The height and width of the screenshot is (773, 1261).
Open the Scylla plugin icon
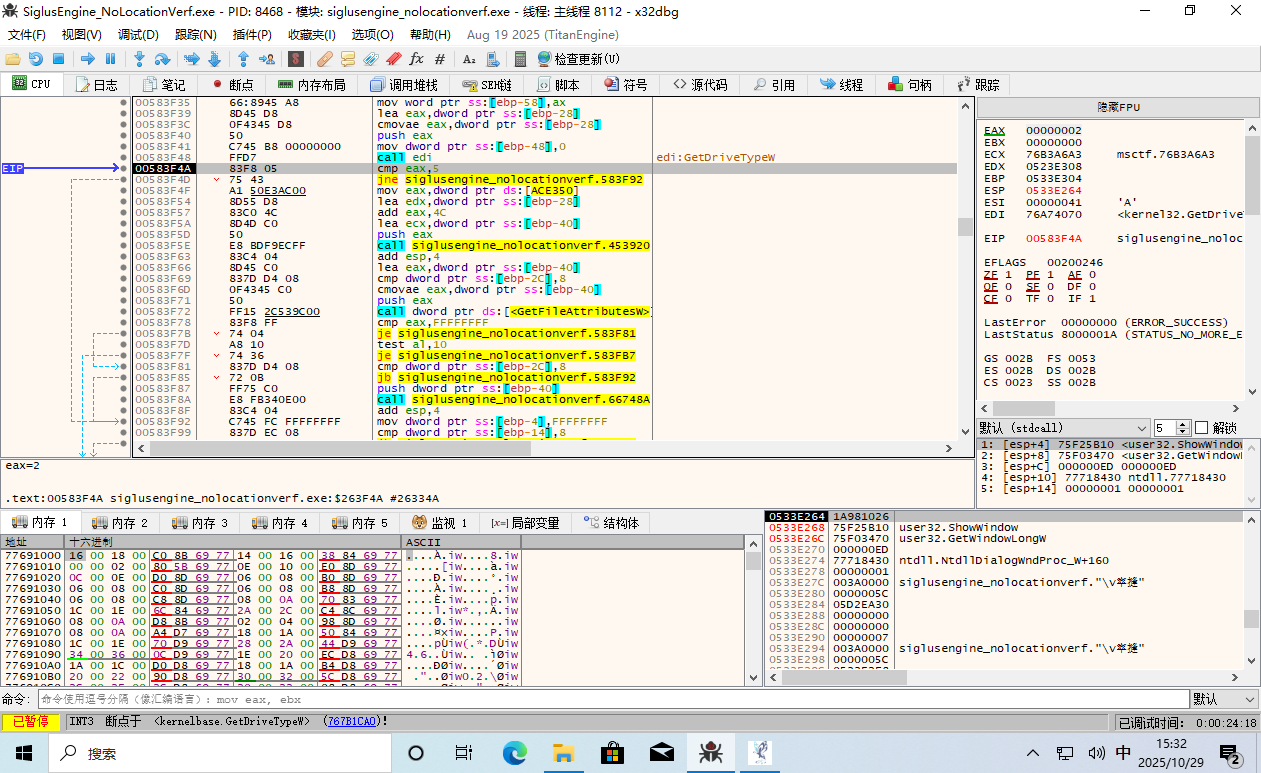(296, 59)
